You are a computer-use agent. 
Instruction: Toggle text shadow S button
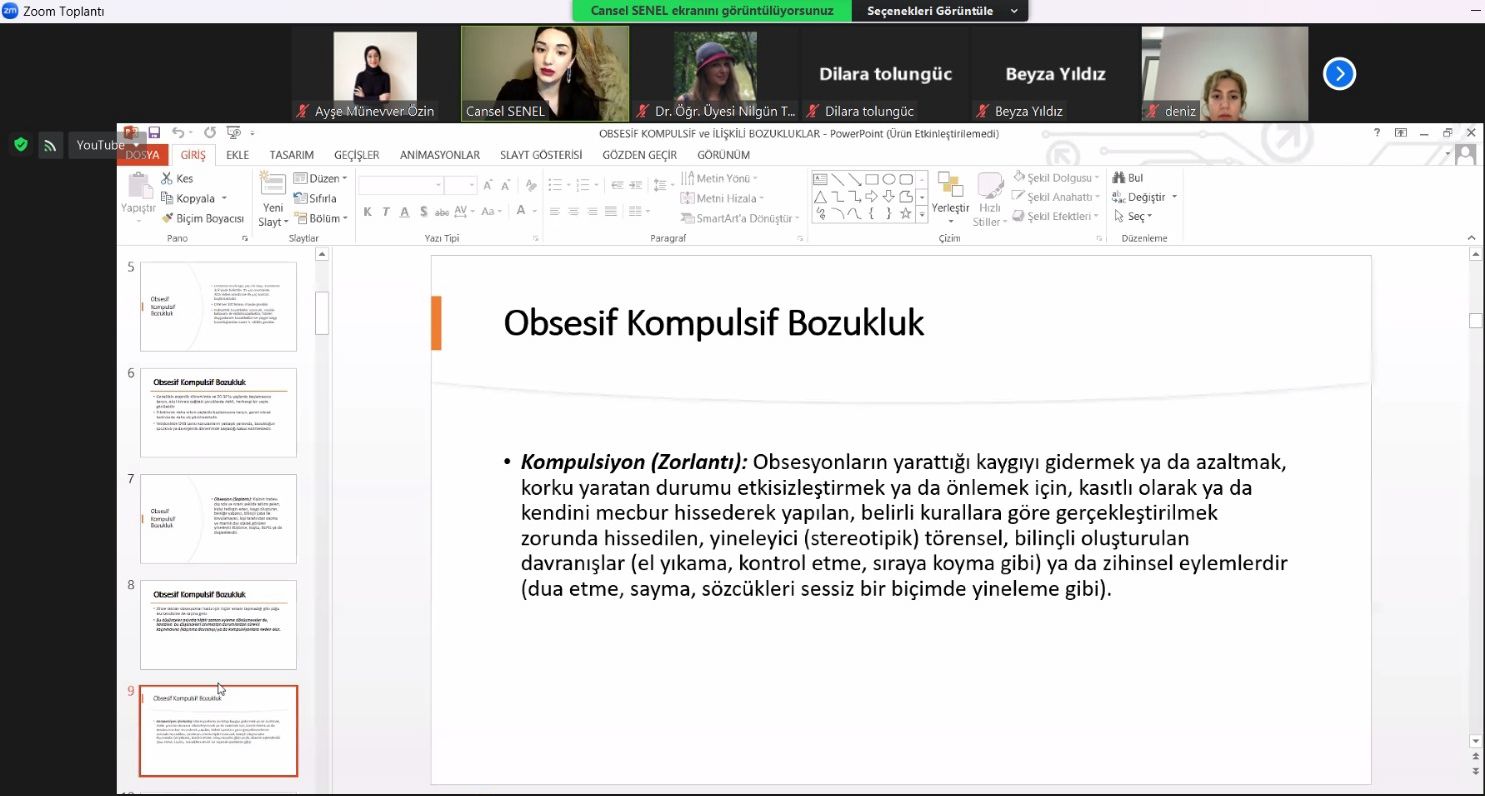coord(424,212)
